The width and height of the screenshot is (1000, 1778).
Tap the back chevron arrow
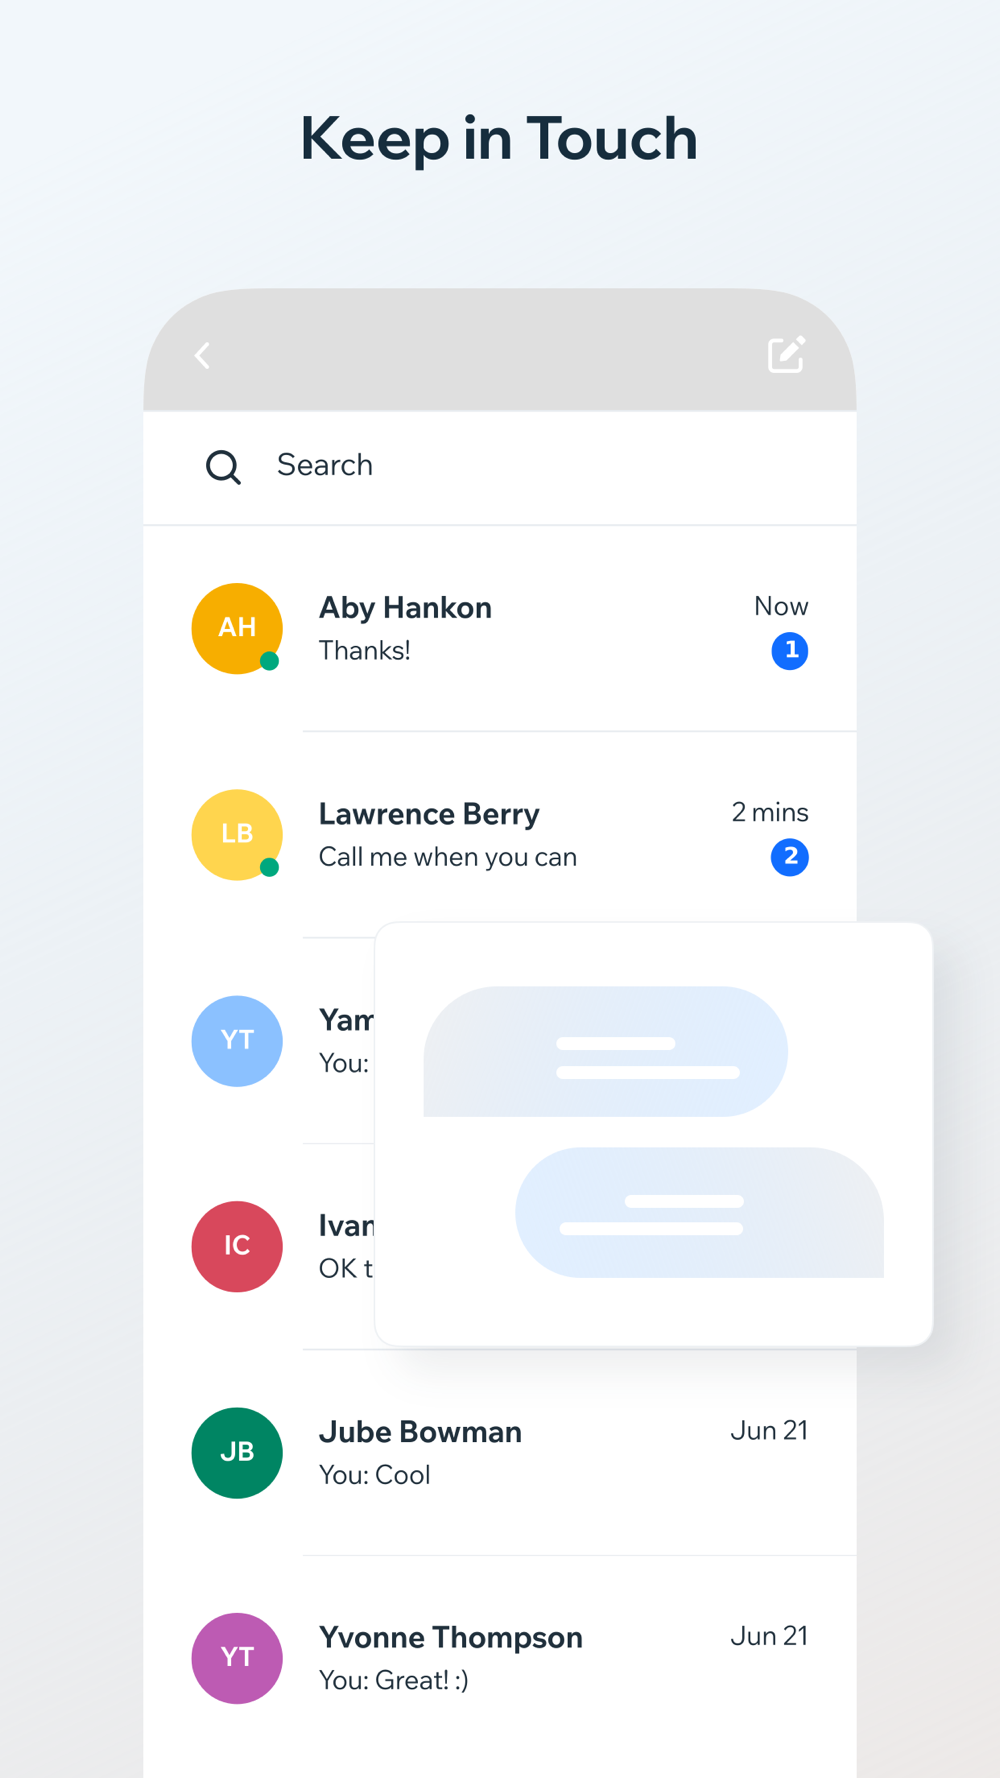[x=203, y=355]
